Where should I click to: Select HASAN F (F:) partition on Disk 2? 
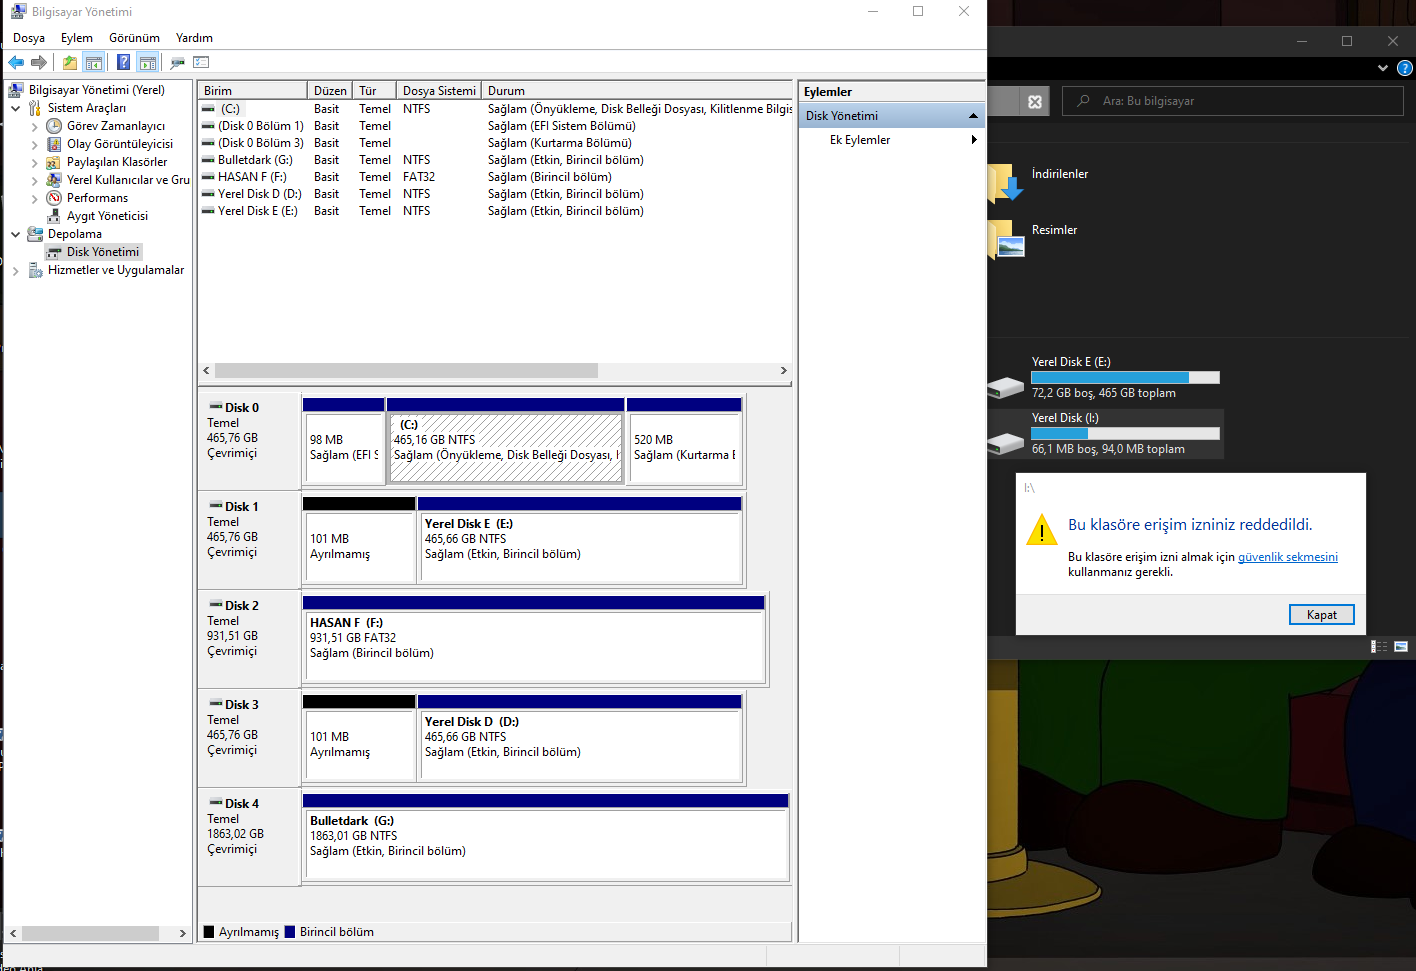point(534,638)
